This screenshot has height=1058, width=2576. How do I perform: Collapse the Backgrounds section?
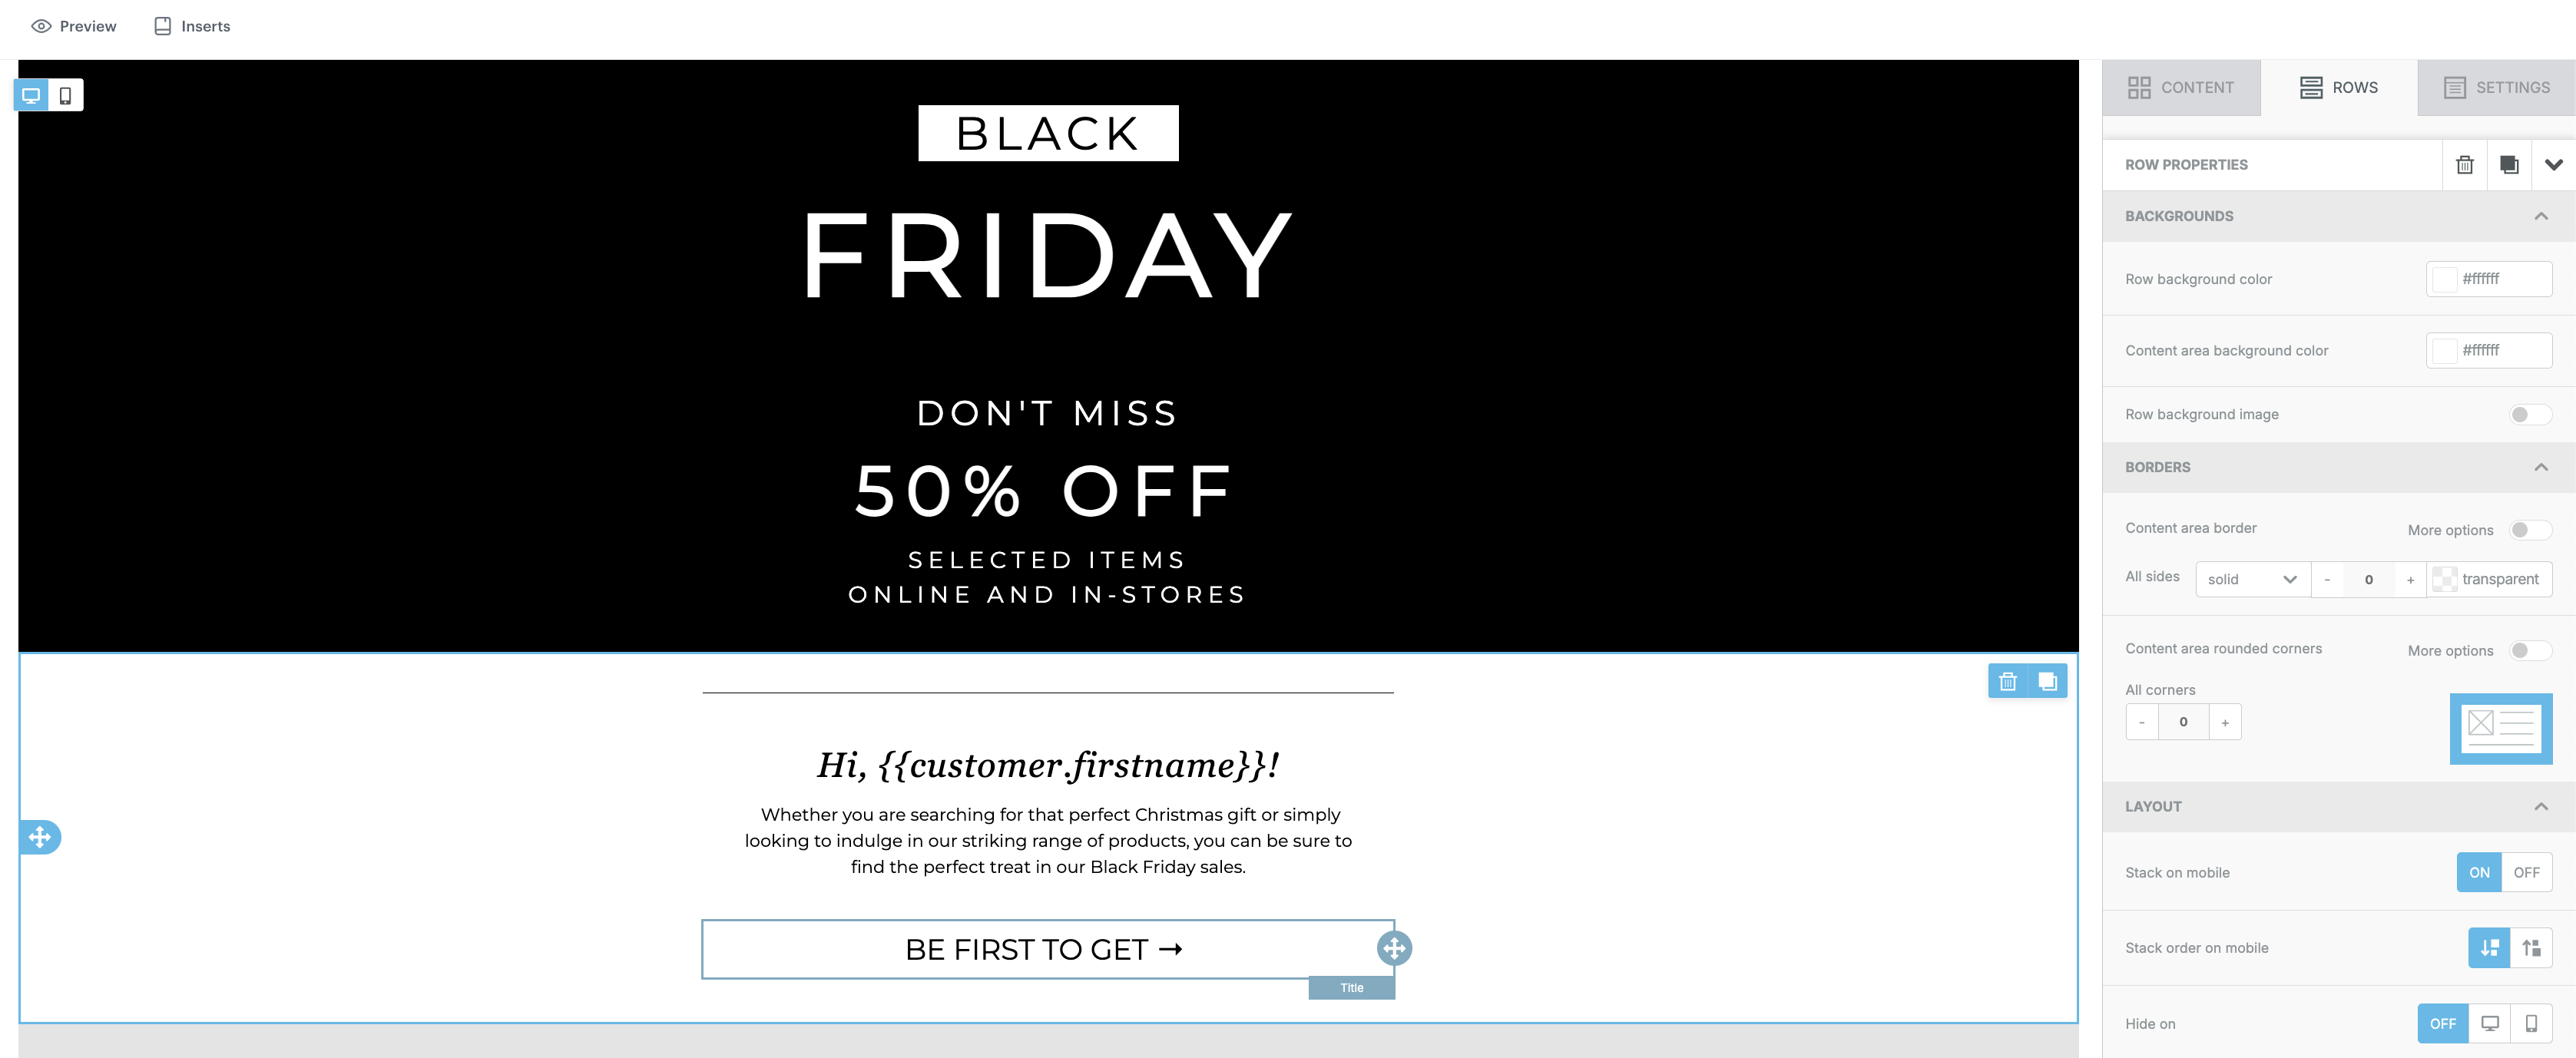point(2540,217)
